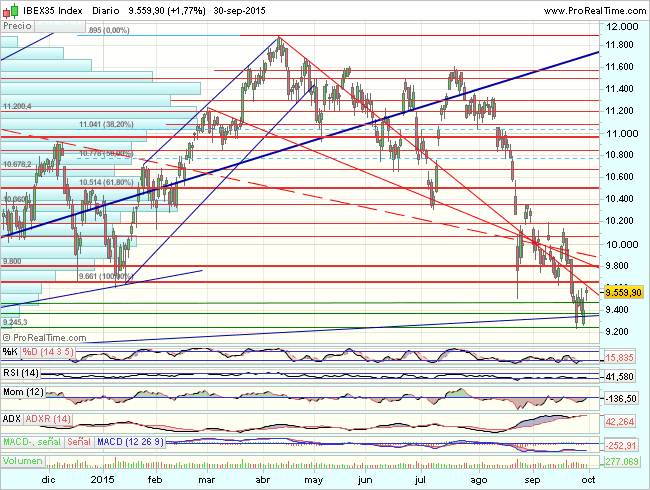Click the 9.559,90 (+1,77%) quote in header
The width and height of the screenshot is (650, 490).
pos(167,11)
